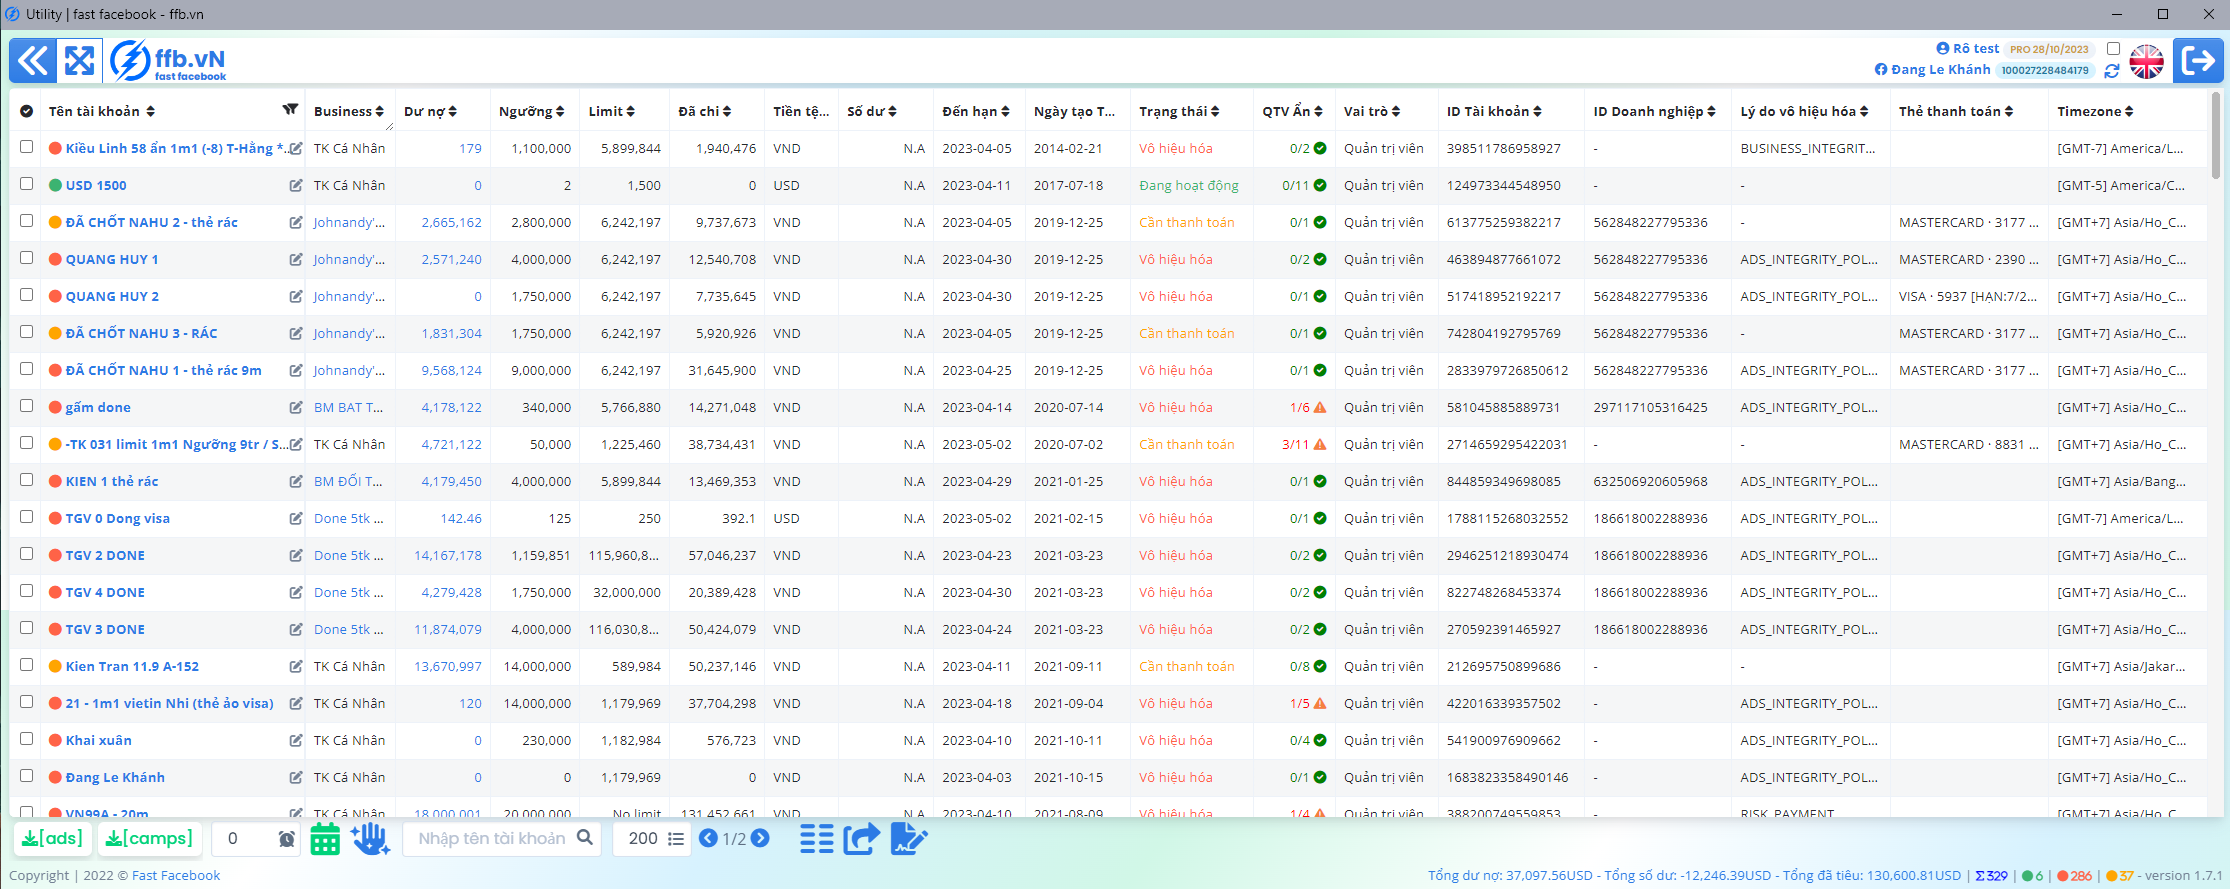Refresh account with circular arrows icon

(2112, 71)
